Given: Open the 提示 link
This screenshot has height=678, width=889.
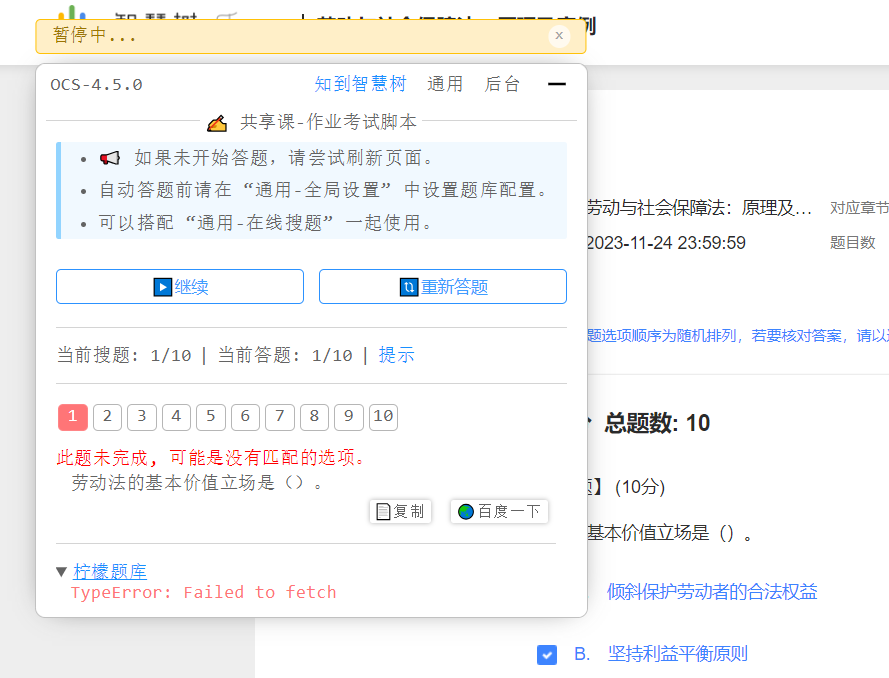Looking at the screenshot, I should tap(396, 355).
